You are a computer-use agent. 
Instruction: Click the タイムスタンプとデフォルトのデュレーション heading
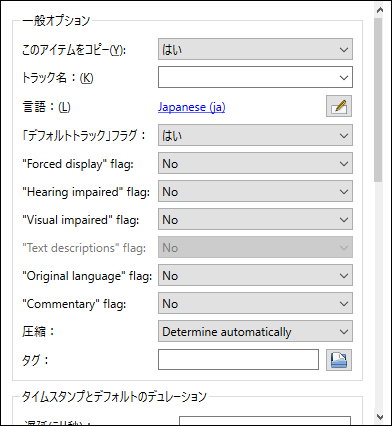click(x=114, y=397)
